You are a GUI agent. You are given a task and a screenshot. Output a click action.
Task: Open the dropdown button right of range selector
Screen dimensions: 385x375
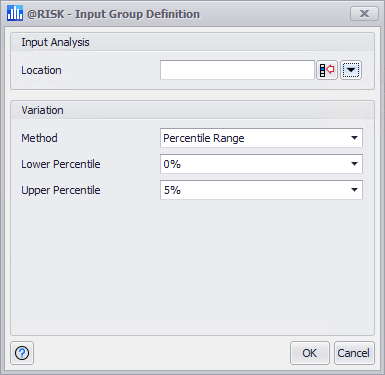(x=351, y=70)
